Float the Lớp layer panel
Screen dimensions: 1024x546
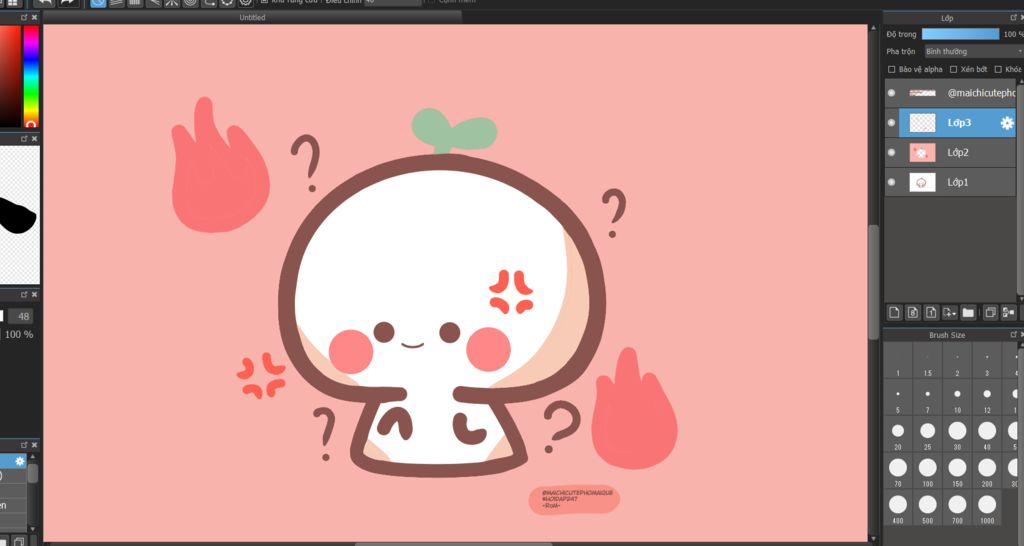click(1013, 18)
